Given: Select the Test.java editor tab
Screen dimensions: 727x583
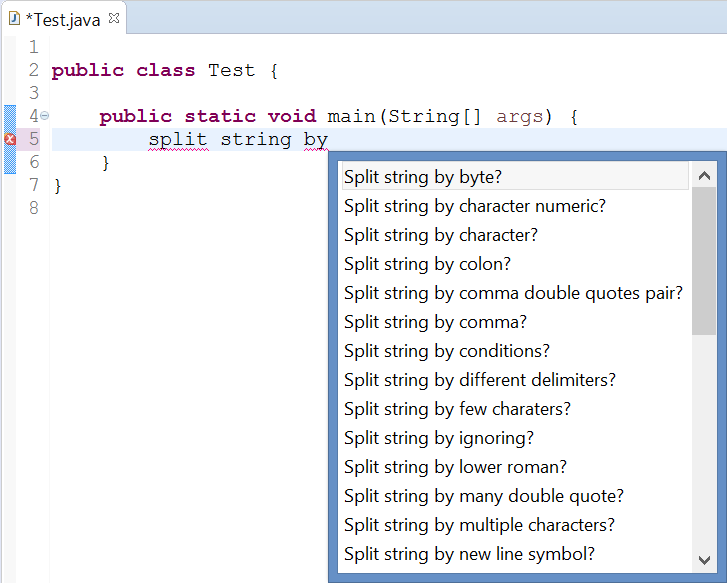Looking at the screenshot, I should pos(62,19).
